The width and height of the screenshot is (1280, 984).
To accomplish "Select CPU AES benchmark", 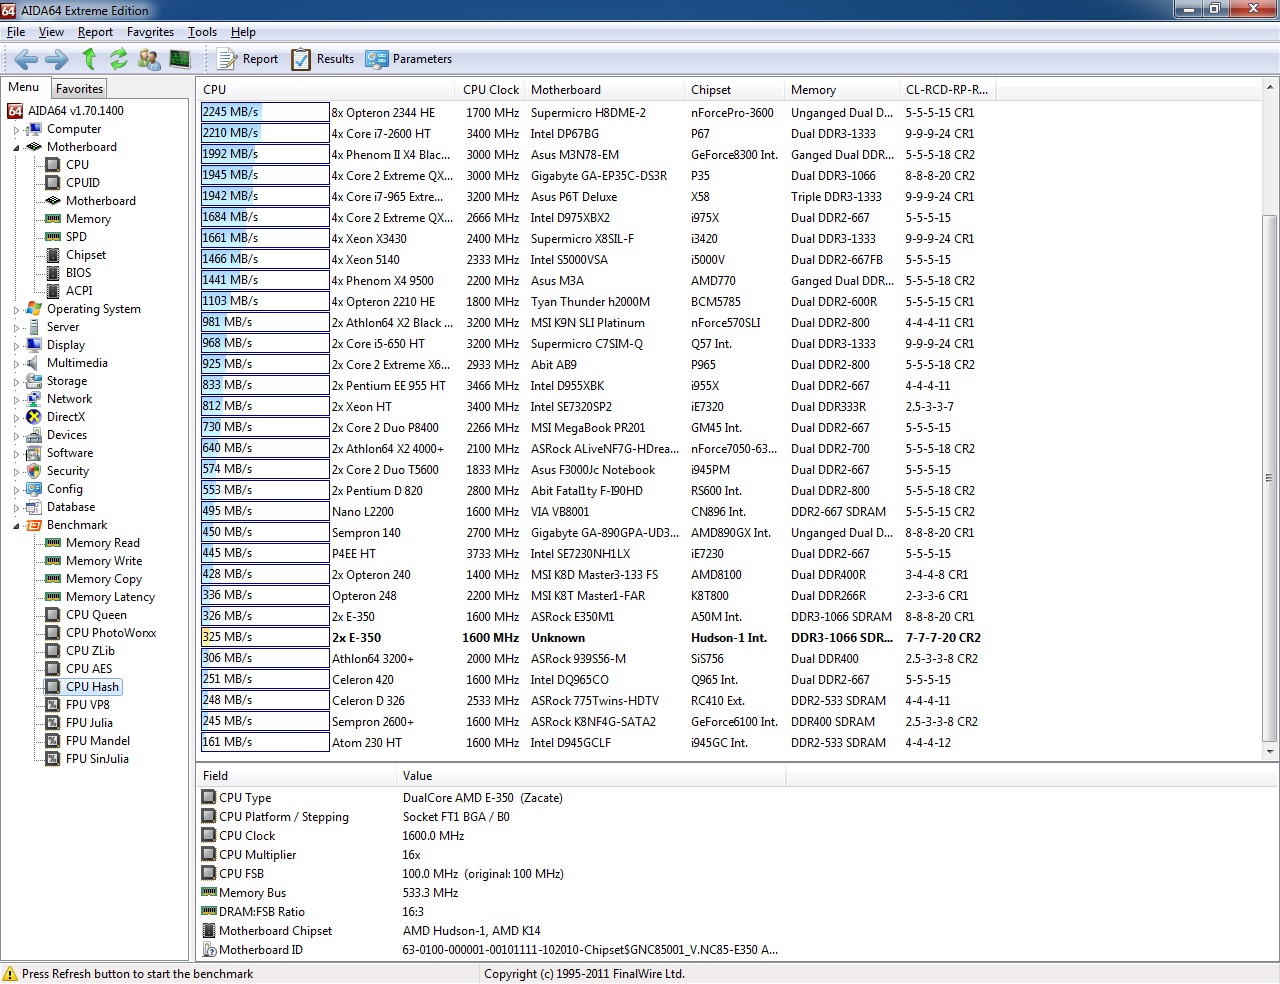I will 89,669.
